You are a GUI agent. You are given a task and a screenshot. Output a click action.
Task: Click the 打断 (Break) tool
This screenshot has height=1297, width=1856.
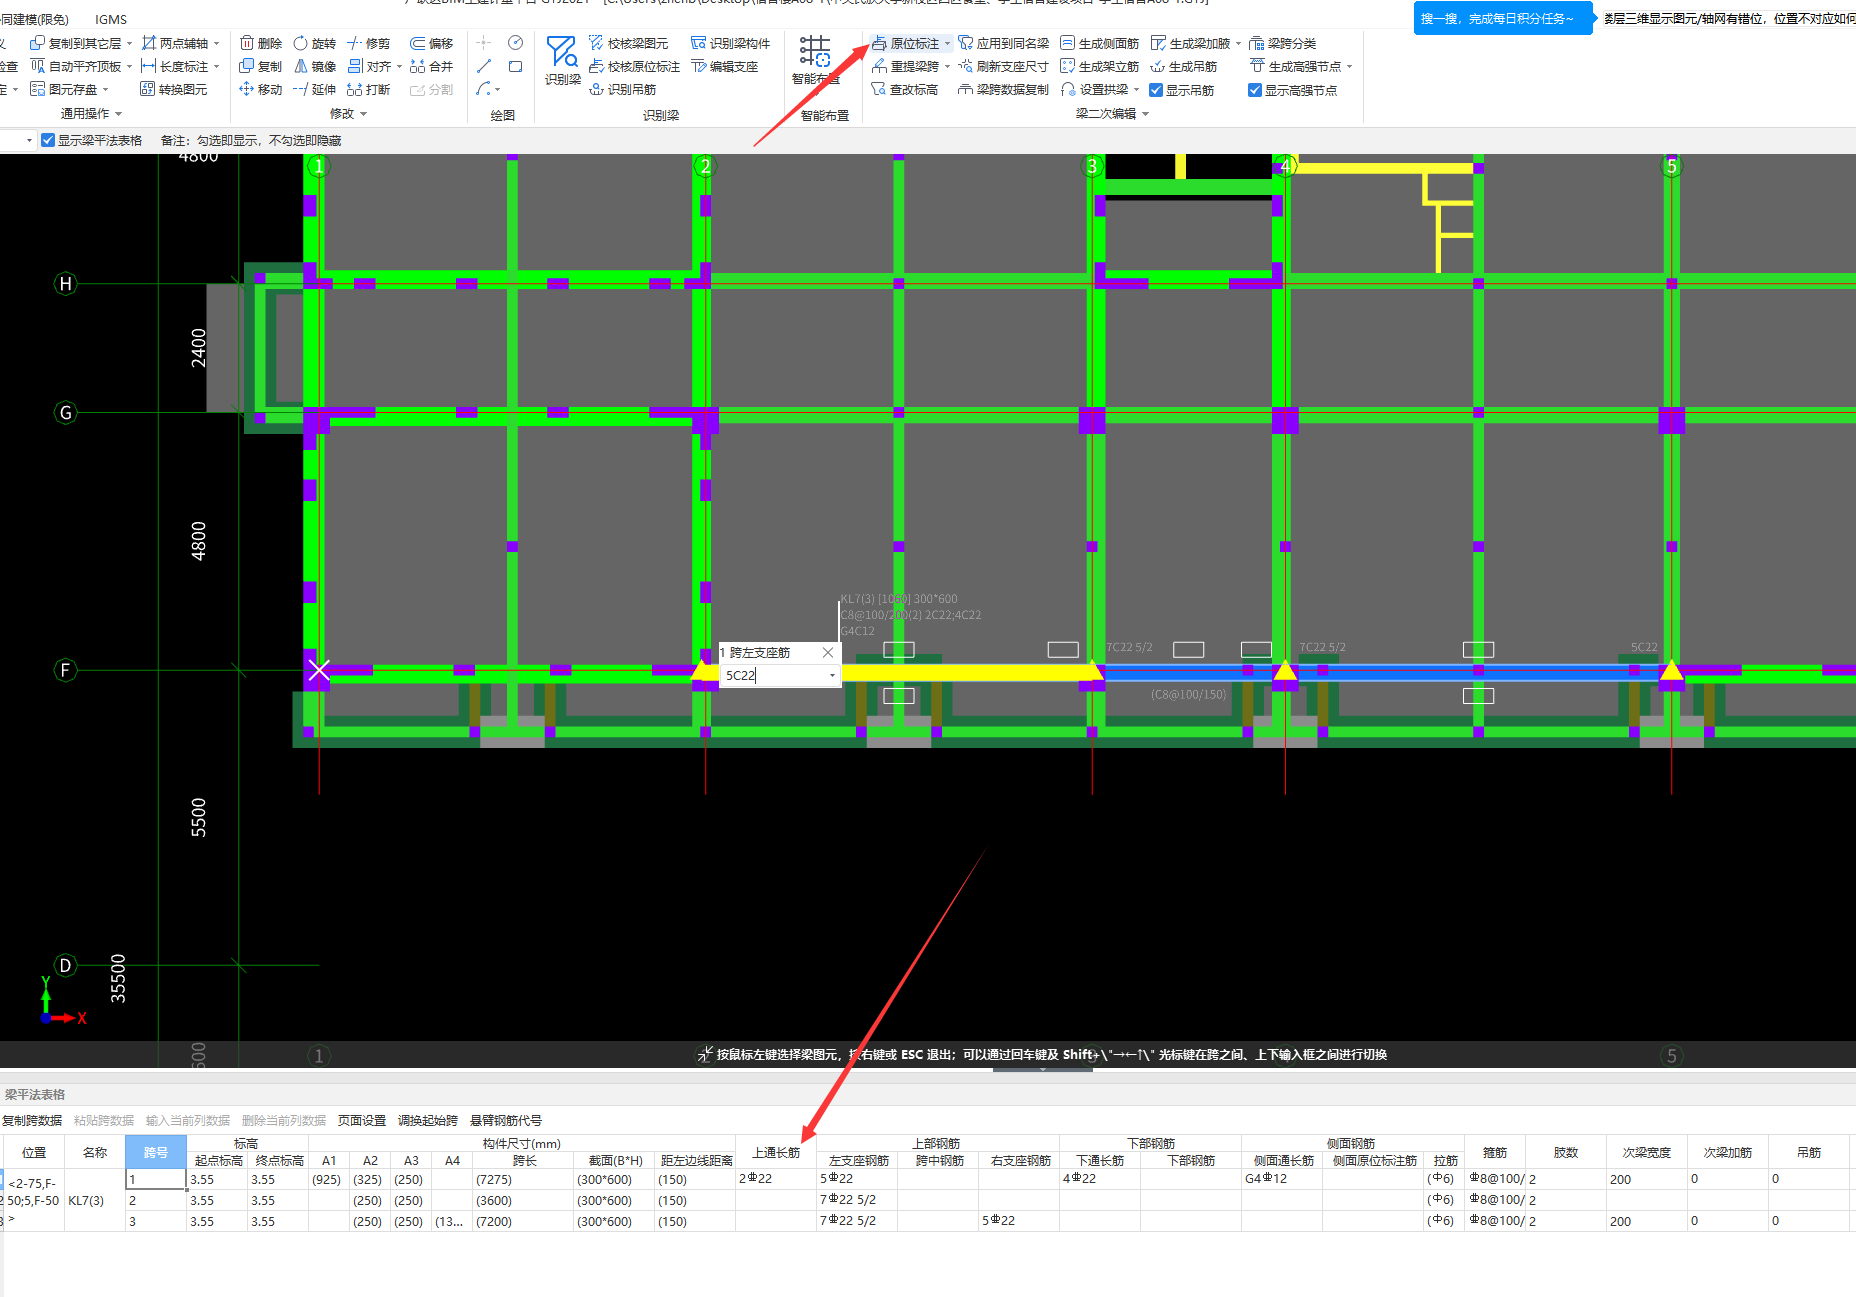tap(368, 89)
